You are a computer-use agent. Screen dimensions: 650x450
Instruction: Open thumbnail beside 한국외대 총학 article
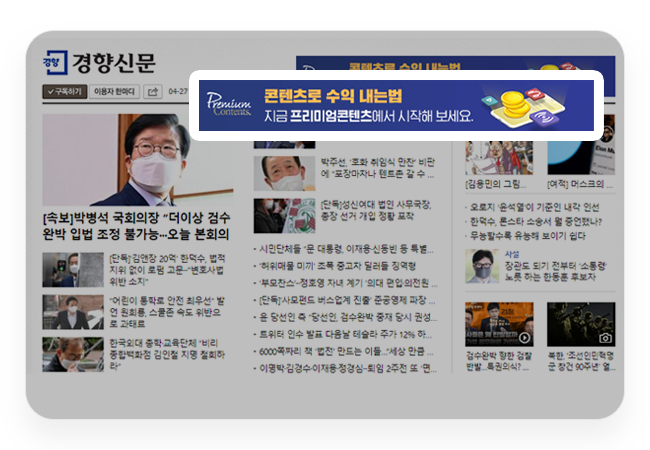point(73,354)
